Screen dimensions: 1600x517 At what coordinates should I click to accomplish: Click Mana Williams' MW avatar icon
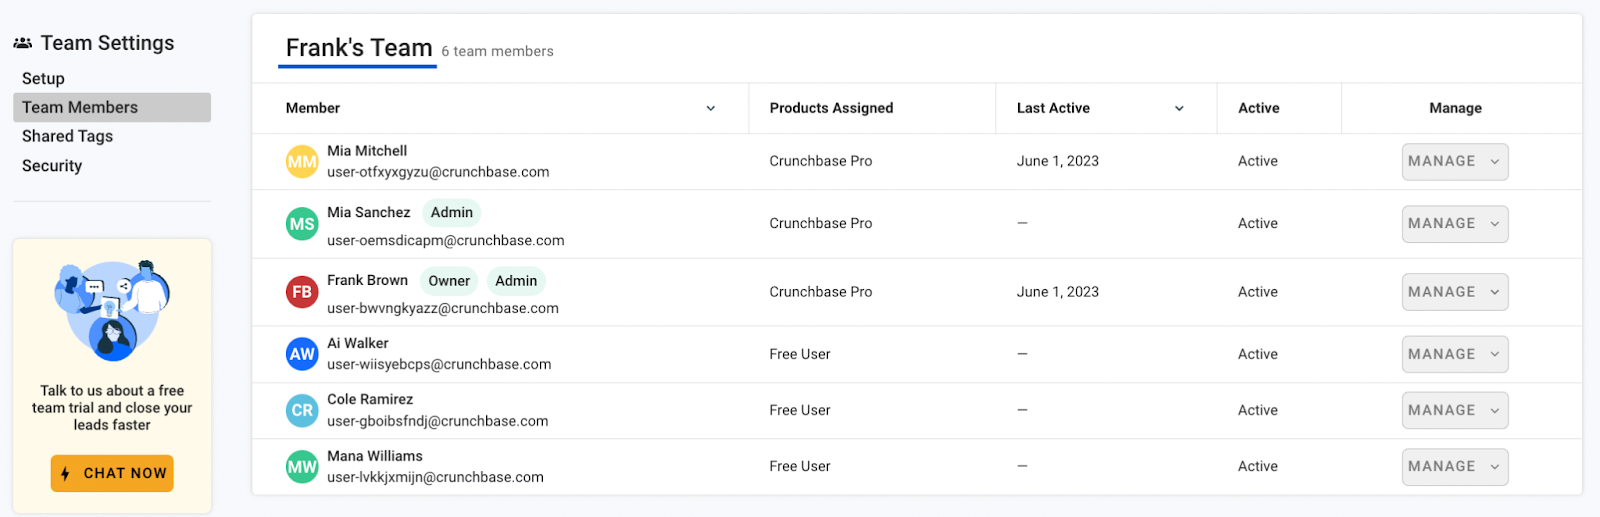[302, 466]
